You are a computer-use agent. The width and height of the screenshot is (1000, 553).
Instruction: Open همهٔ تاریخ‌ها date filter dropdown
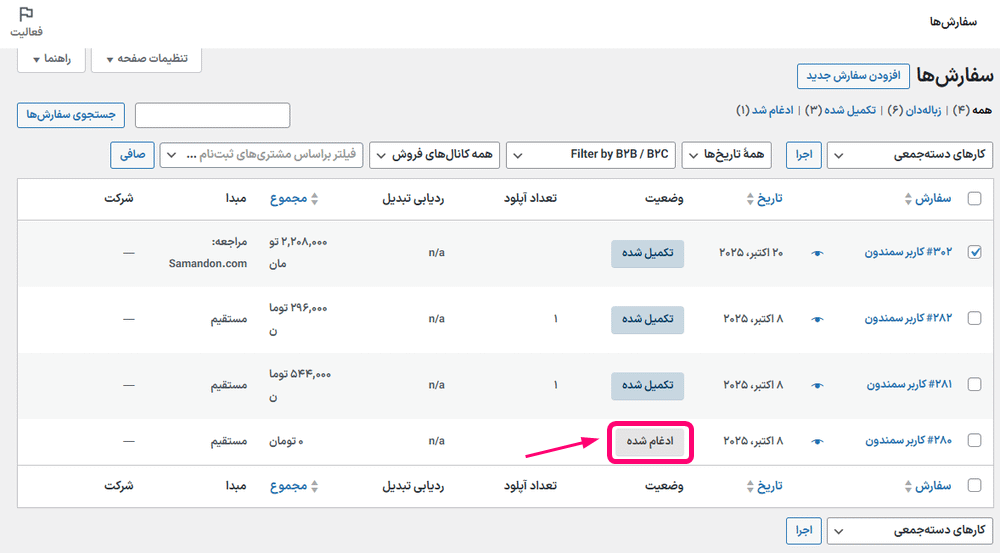(x=726, y=155)
